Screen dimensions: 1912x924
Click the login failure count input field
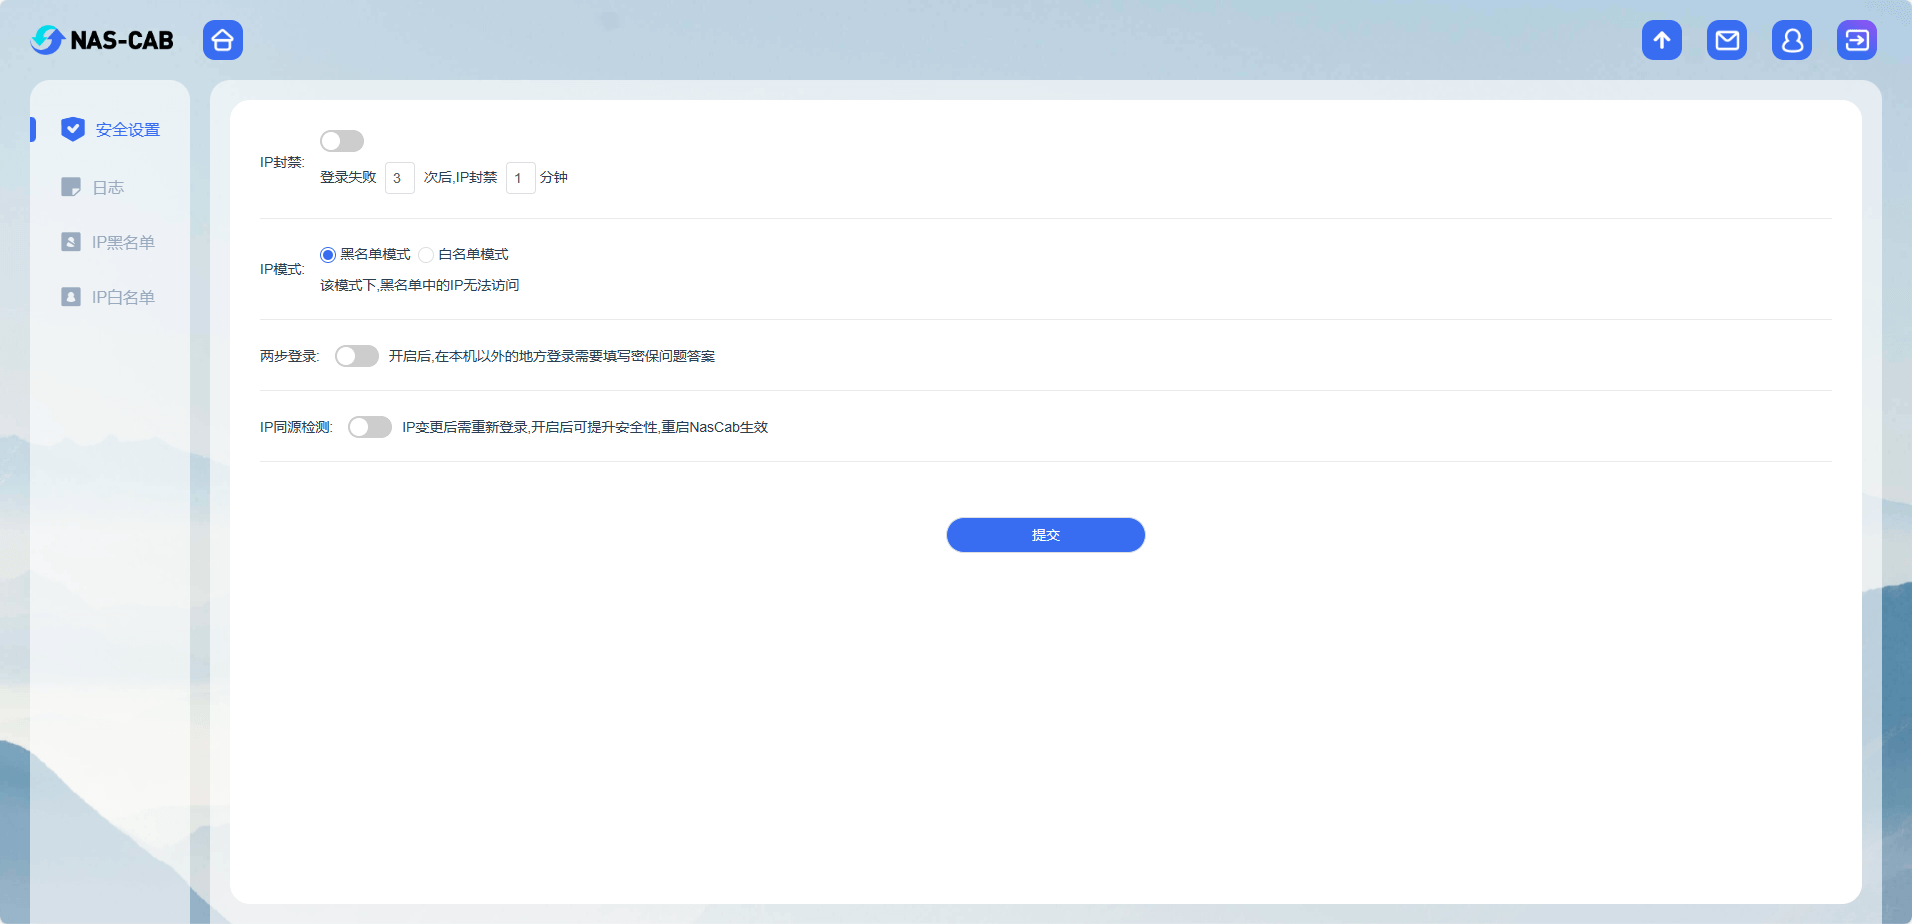coord(398,177)
